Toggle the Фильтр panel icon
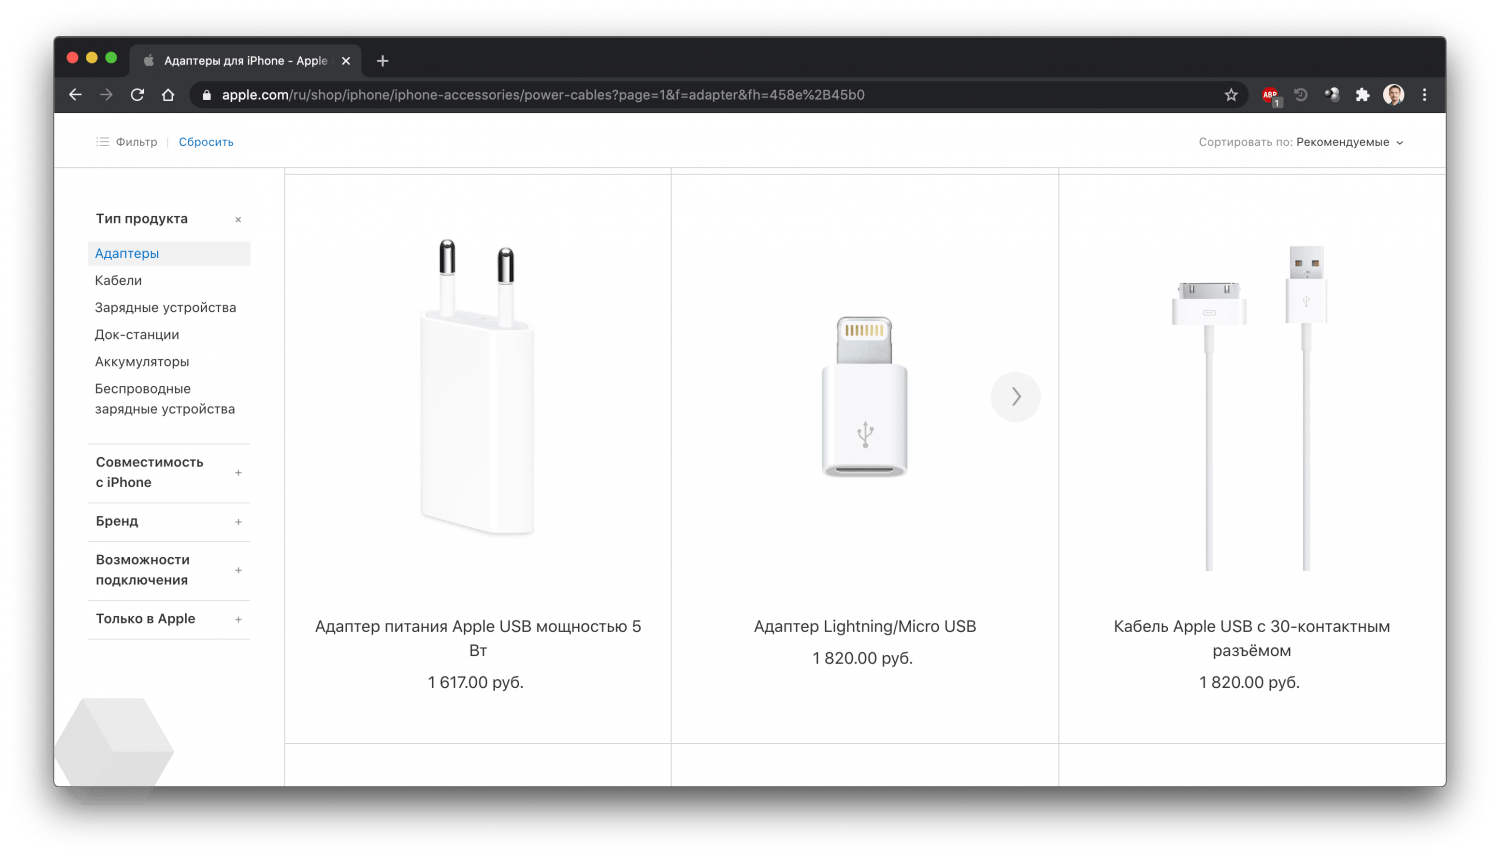The width and height of the screenshot is (1500, 858). 102,142
